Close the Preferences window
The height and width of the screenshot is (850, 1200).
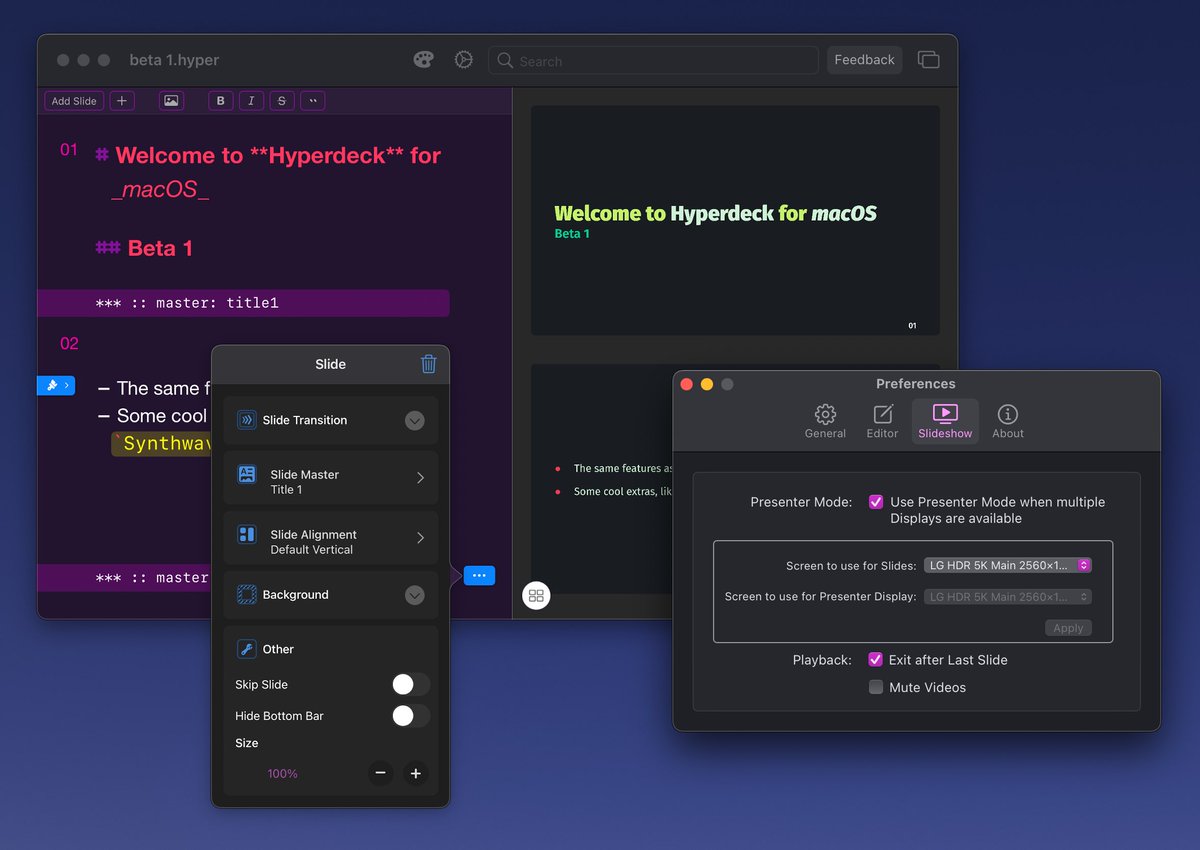pyautogui.click(x=687, y=384)
